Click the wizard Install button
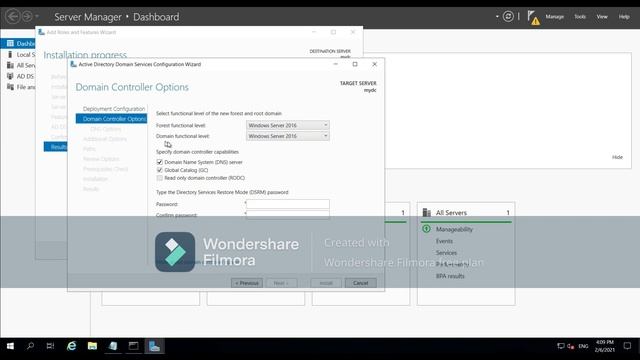The image size is (640, 360). pyautogui.click(x=326, y=283)
